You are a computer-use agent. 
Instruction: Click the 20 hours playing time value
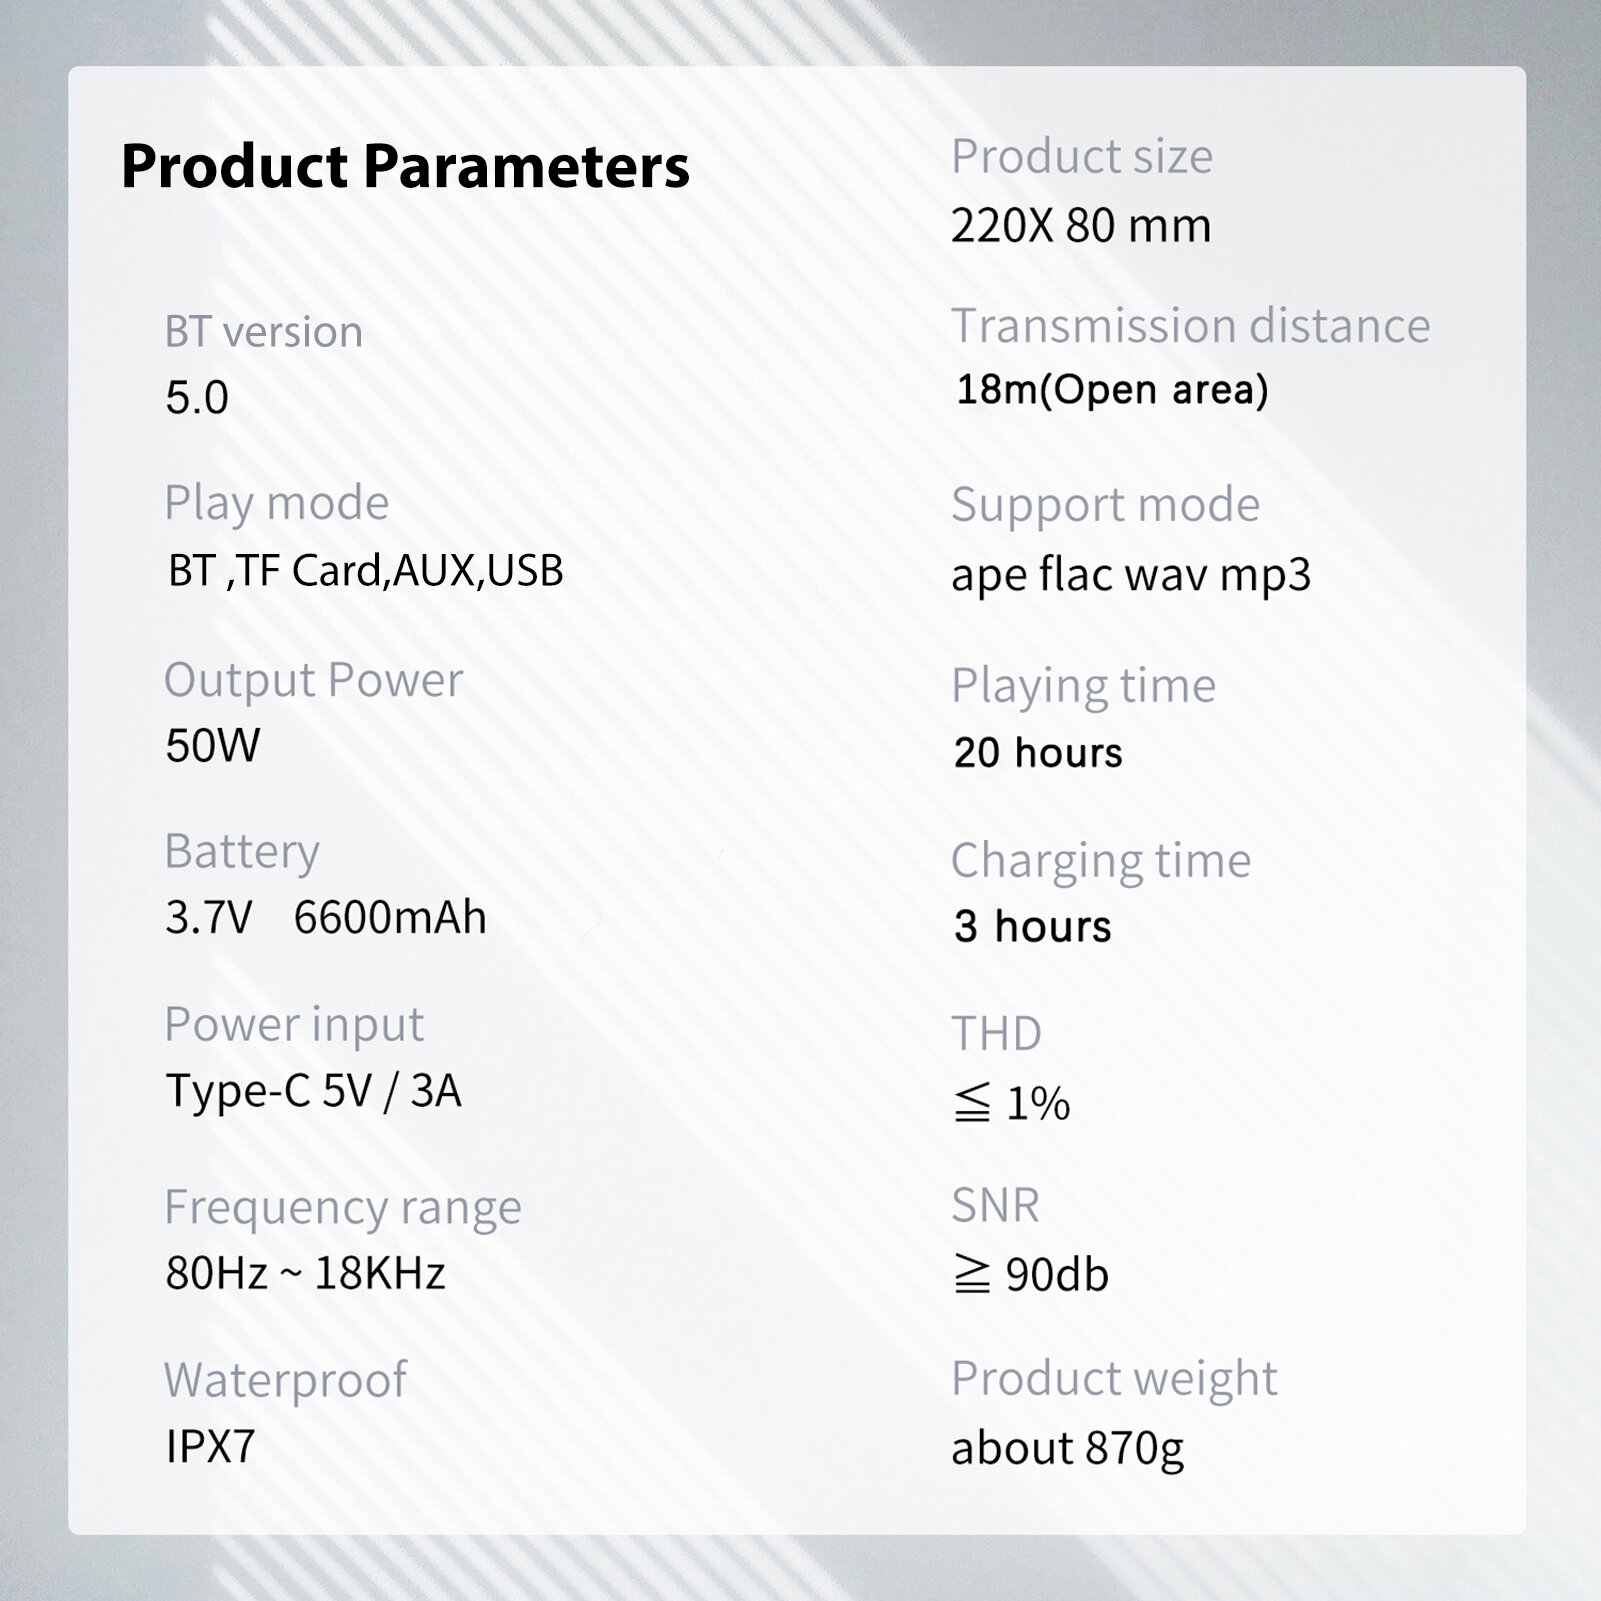[x=1038, y=753]
